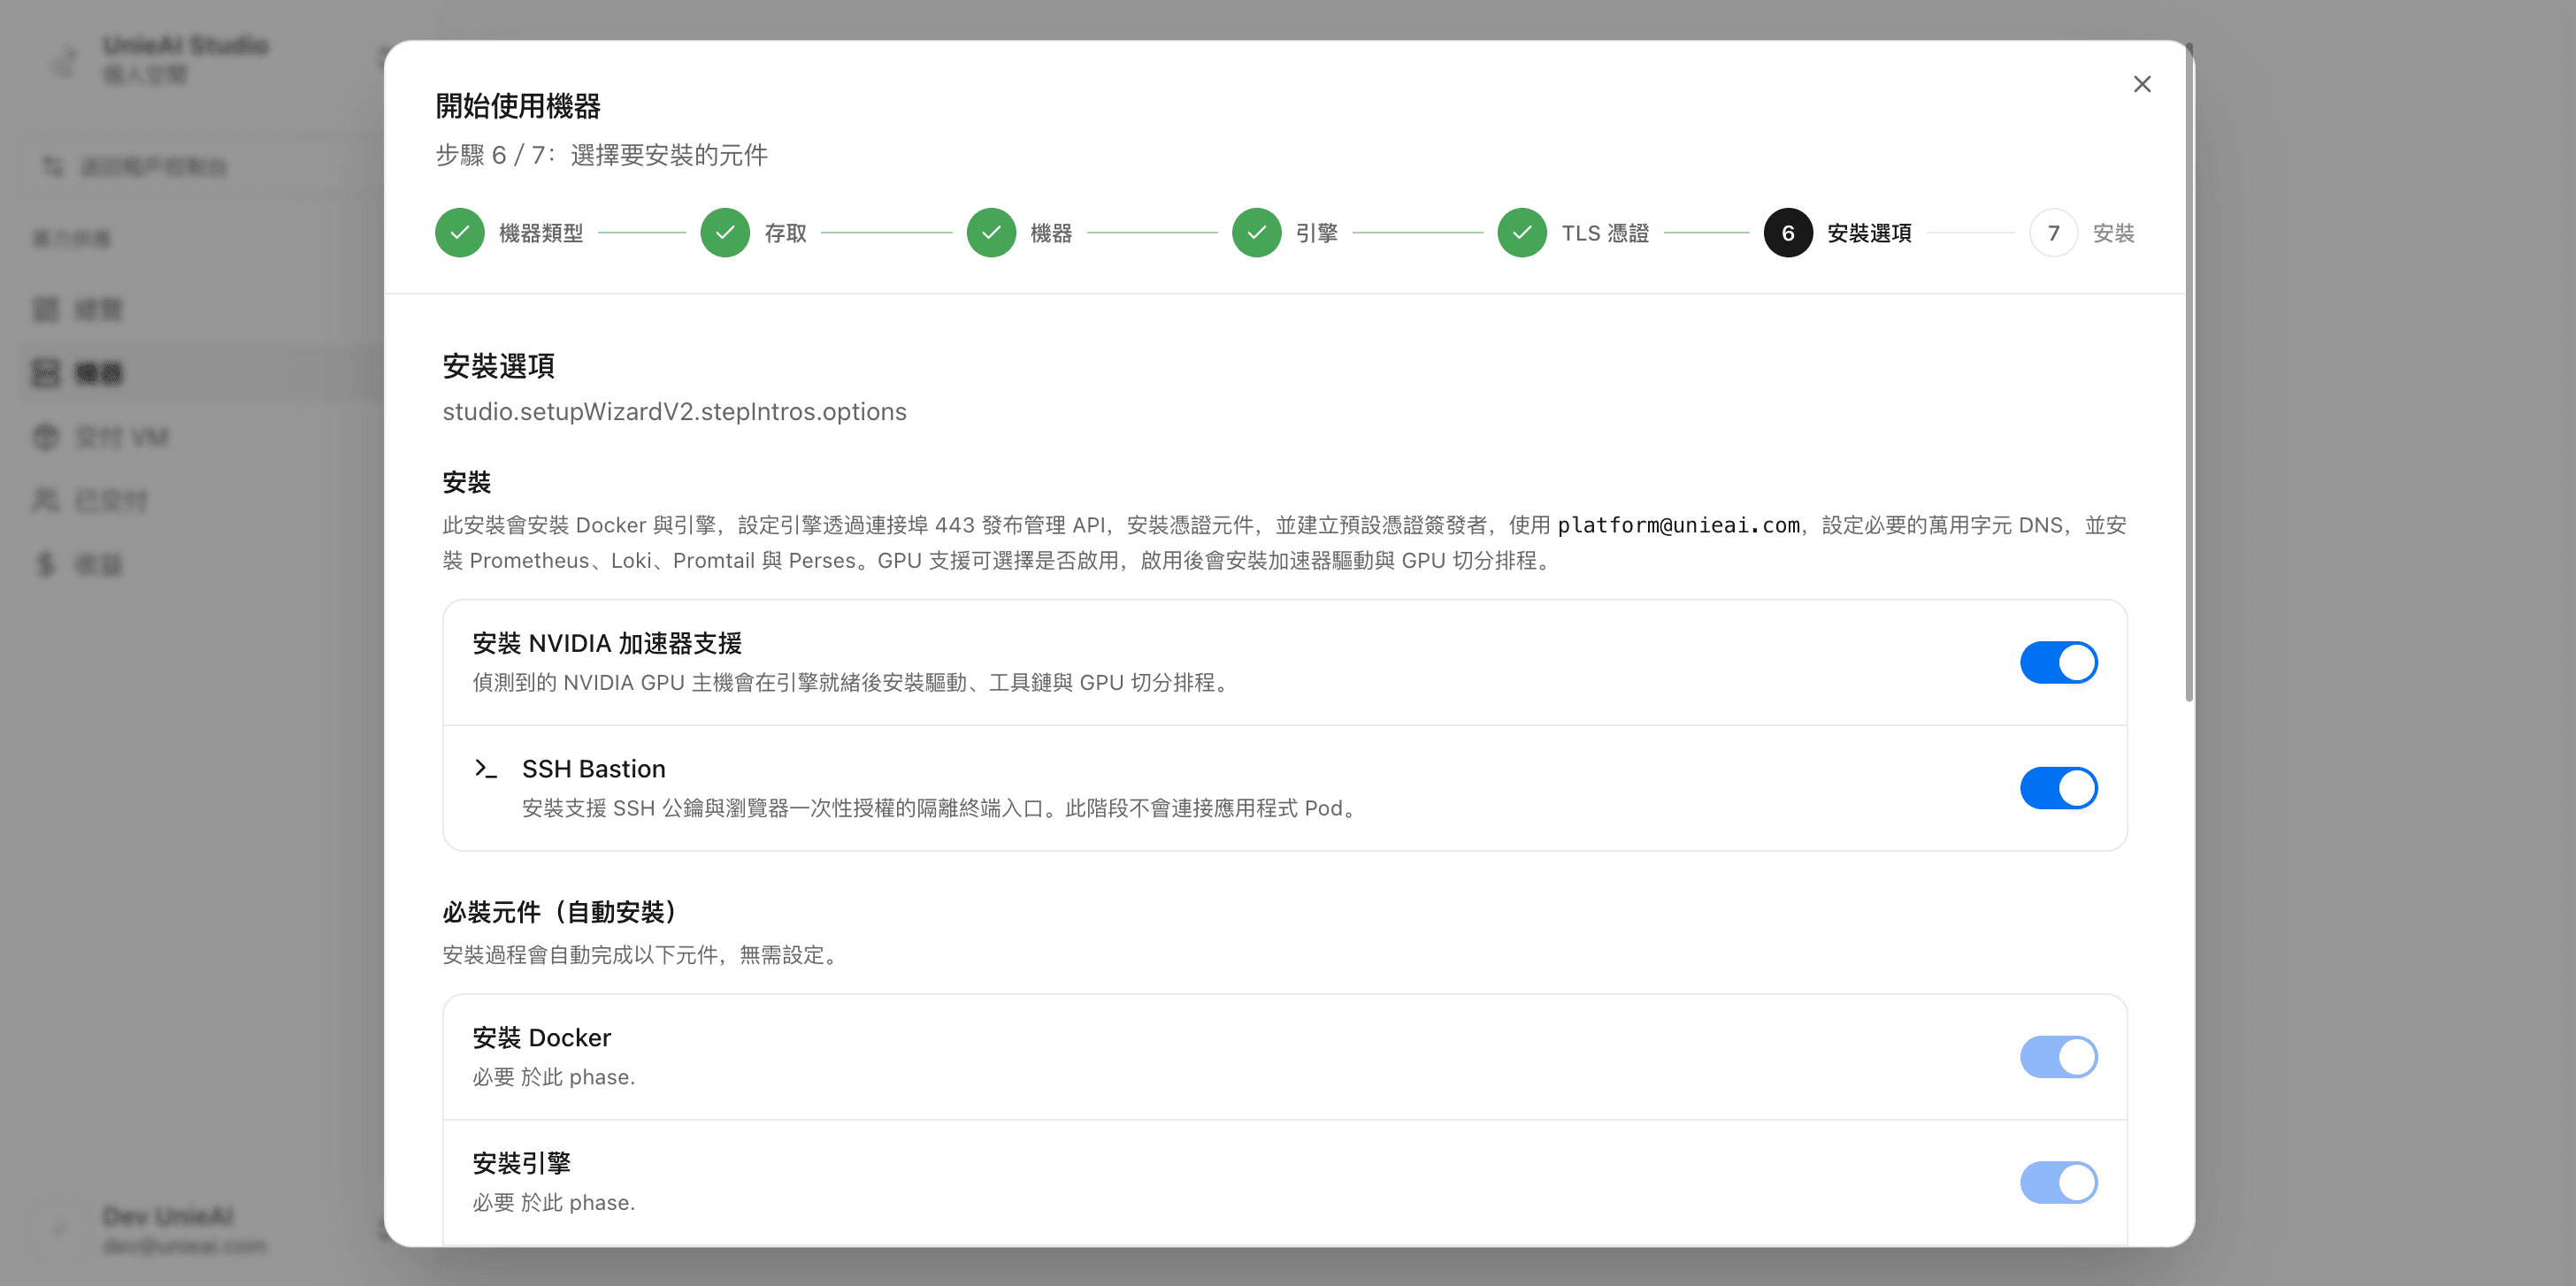Click the studio.setupWizardV2.stepIntros.options text
The height and width of the screenshot is (1286, 2576).
(x=675, y=412)
